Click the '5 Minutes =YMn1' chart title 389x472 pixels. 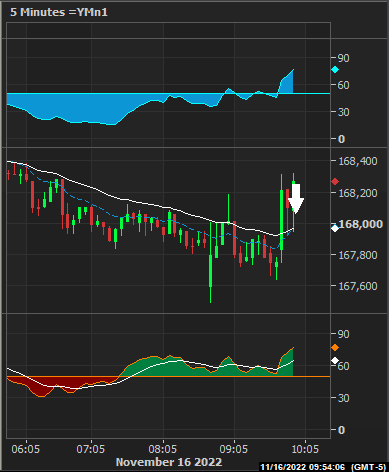[x=59, y=12]
